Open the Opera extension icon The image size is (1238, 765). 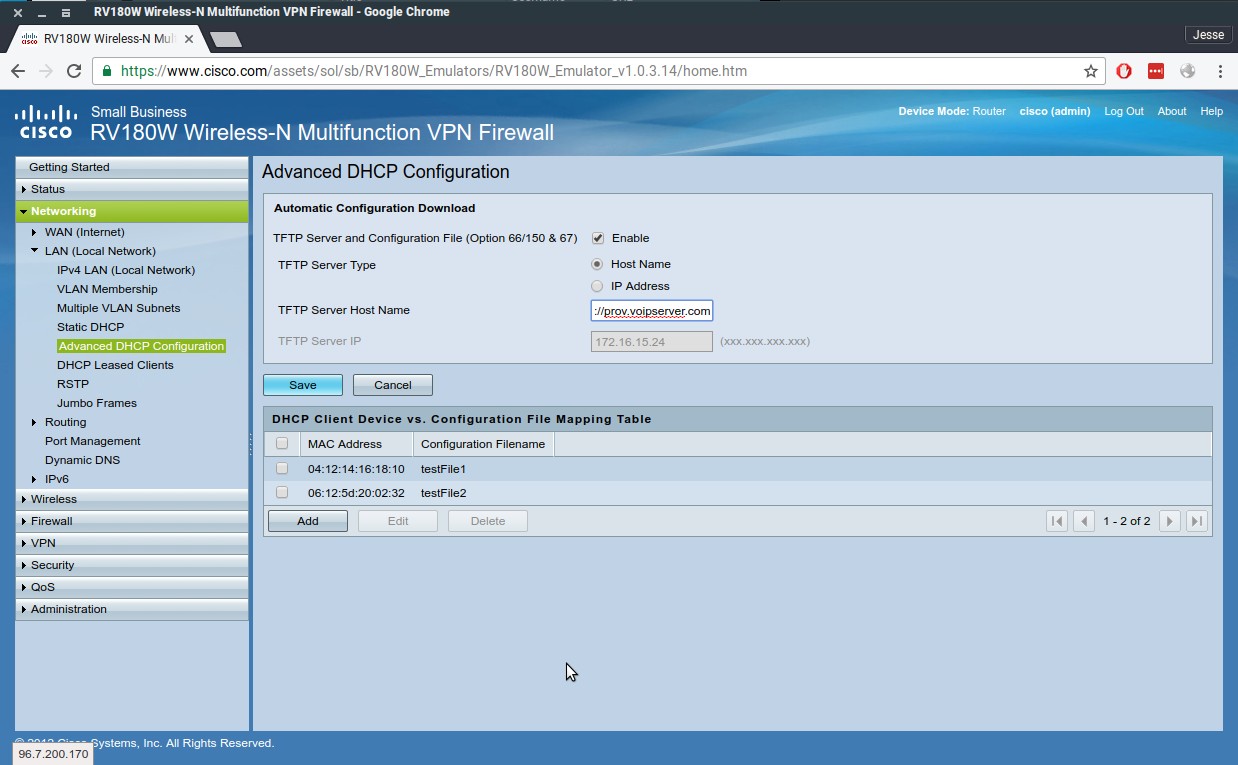pos(1124,71)
